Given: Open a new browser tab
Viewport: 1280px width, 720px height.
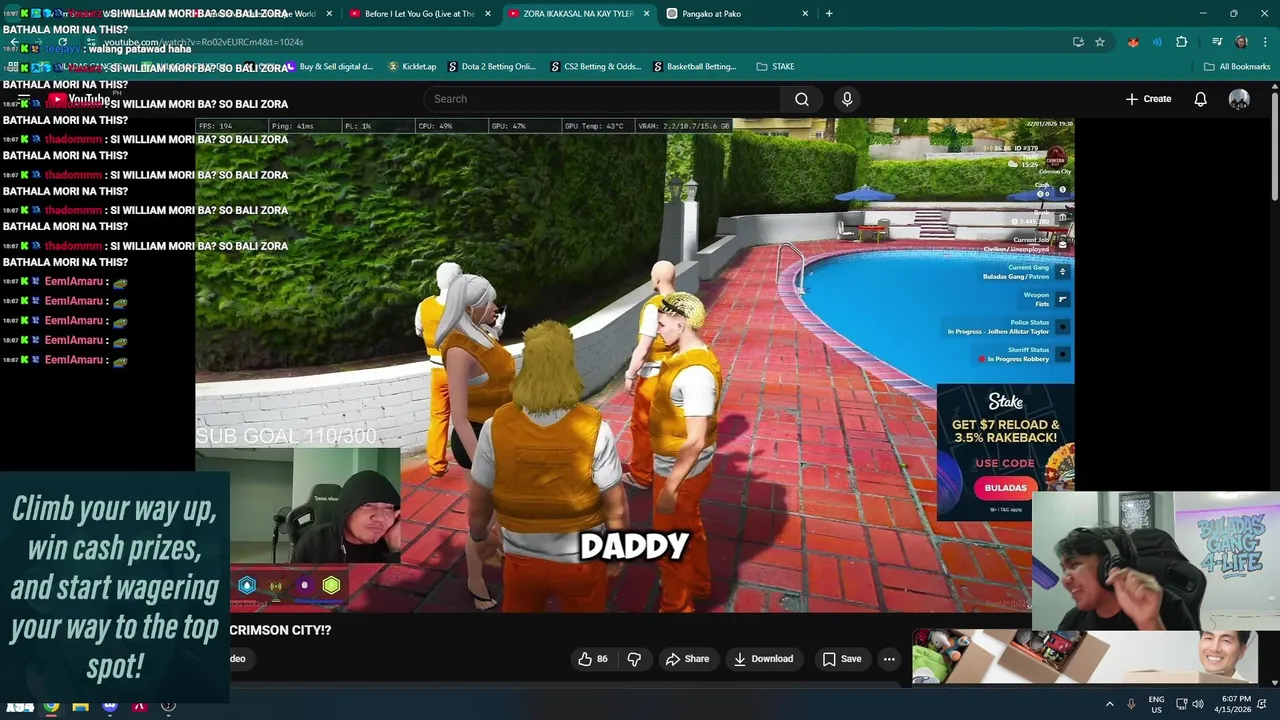Looking at the screenshot, I should [829, 14].
